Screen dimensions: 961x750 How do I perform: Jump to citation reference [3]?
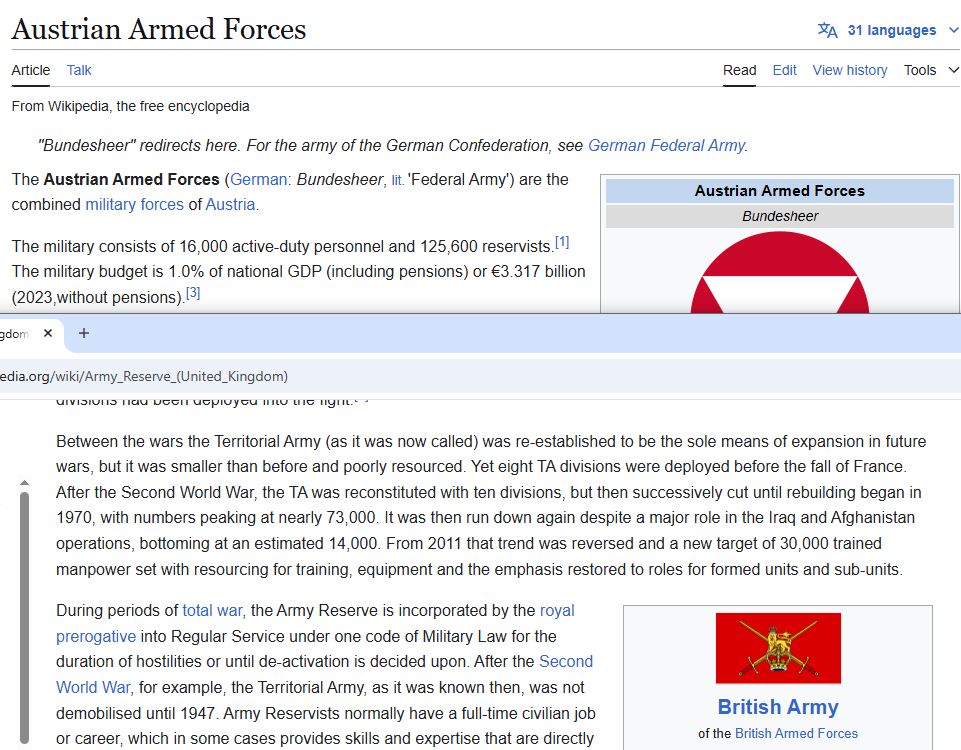pyautogui.click(x=193, y=293)
